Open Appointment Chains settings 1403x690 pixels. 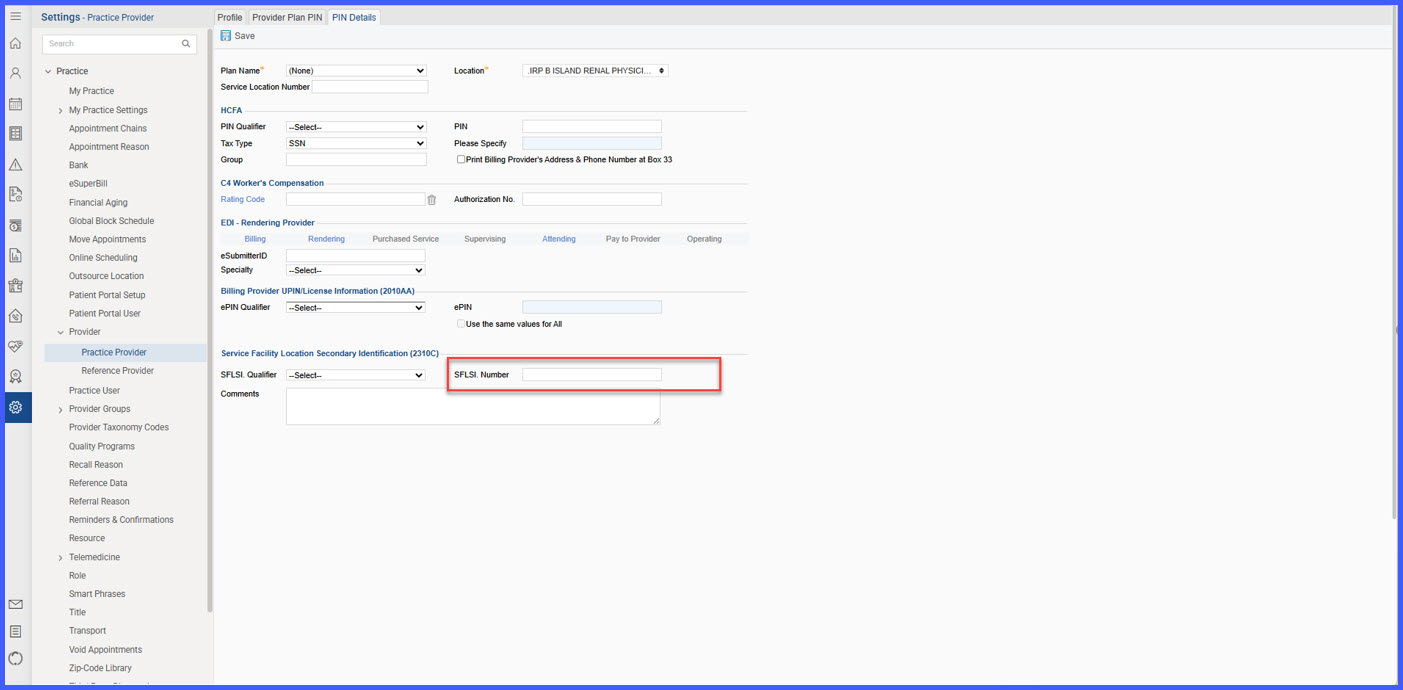[108, 128]
